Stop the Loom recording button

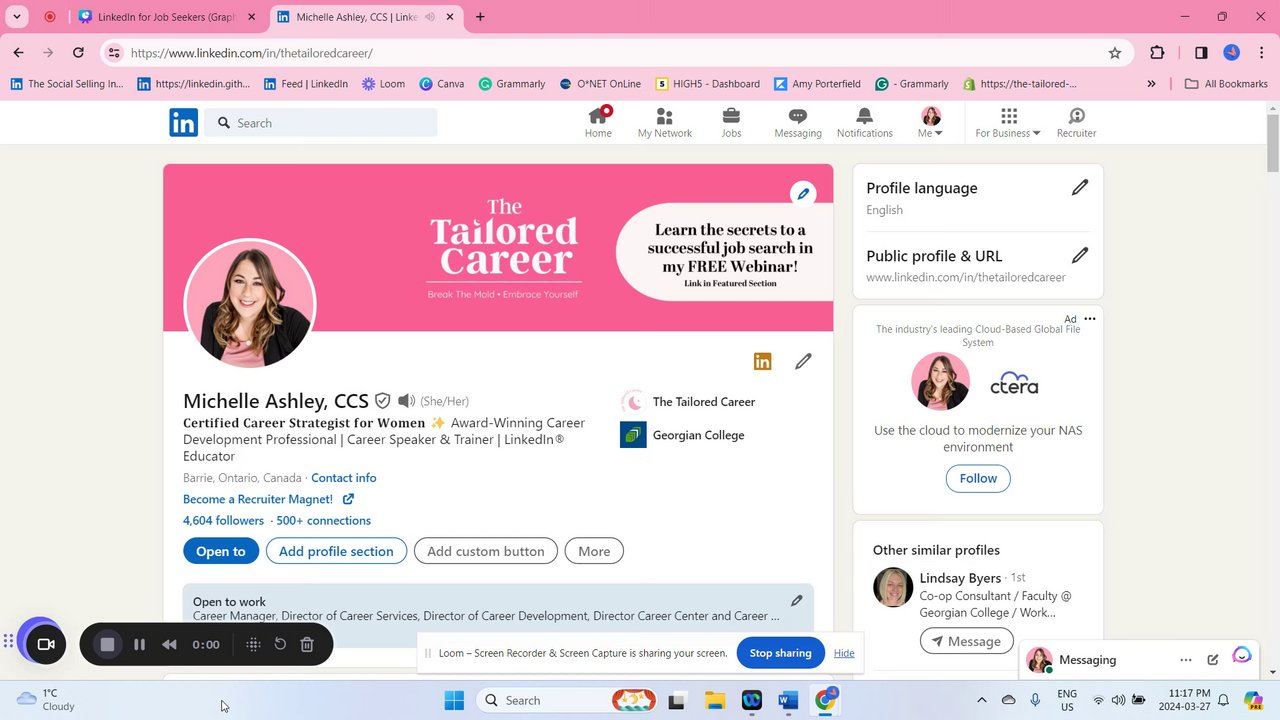point(108,645)
